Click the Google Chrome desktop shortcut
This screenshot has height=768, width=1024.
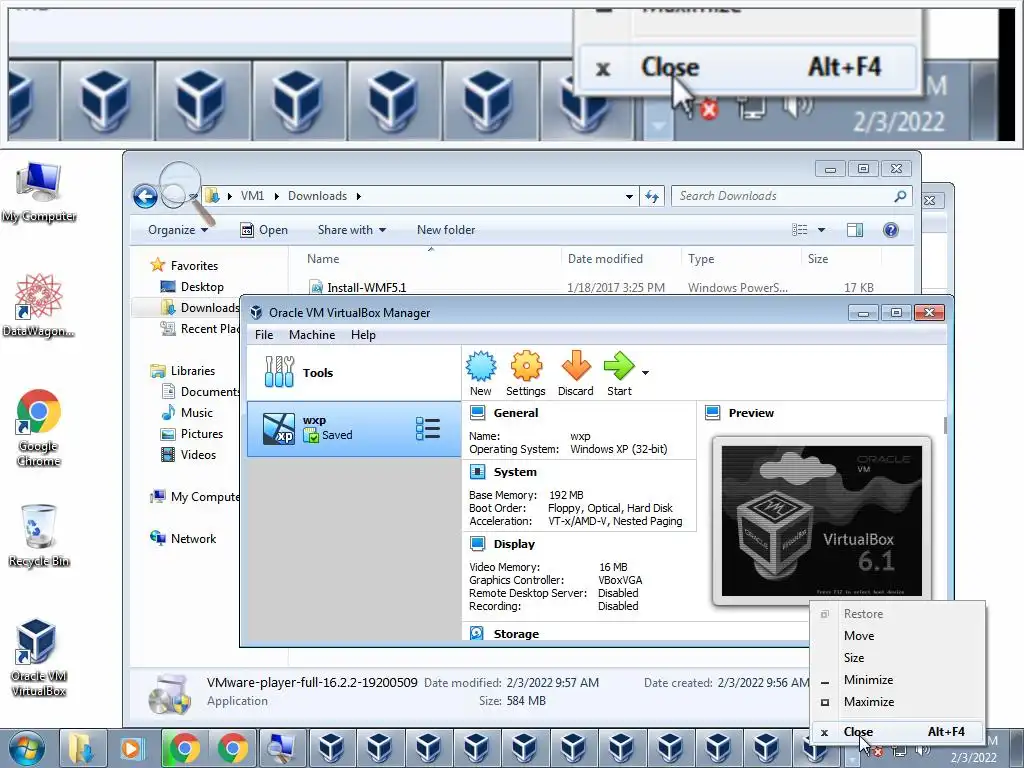(x=39, y=428)
